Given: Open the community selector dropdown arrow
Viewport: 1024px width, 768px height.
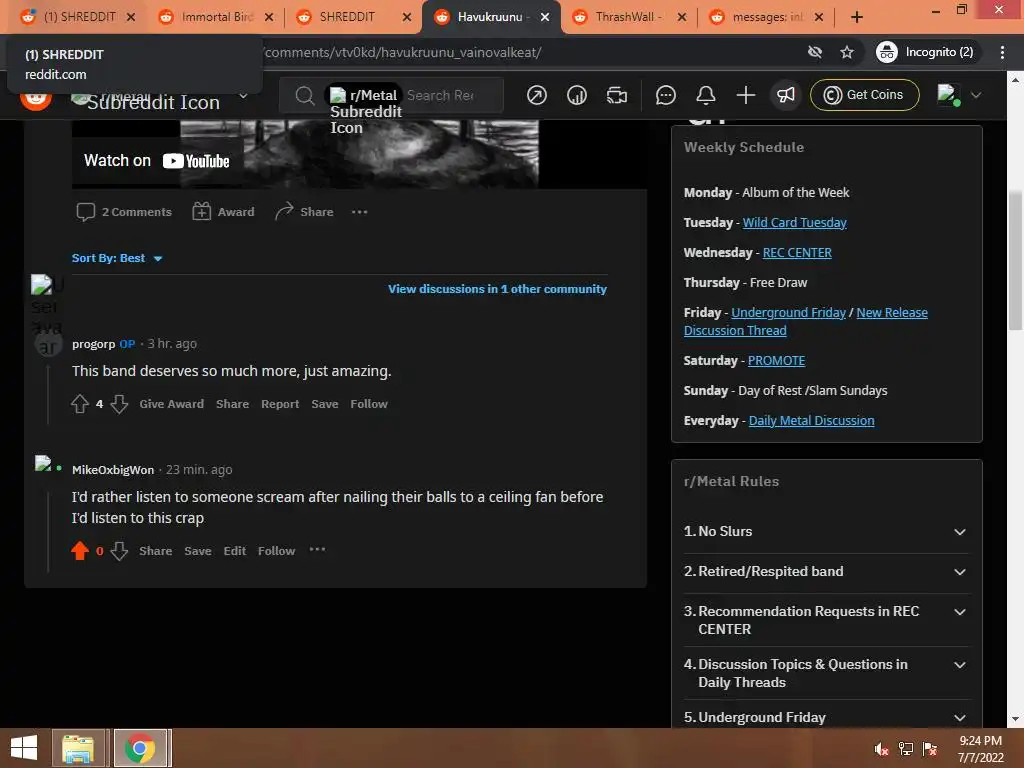Looking at the screenshot, I should point(244,95).
